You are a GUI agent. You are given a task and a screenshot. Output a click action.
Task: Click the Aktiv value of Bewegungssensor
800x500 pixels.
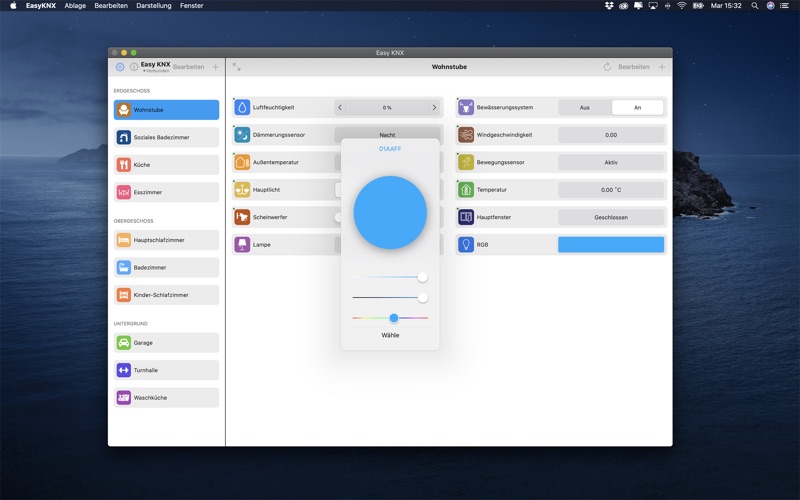611,162
